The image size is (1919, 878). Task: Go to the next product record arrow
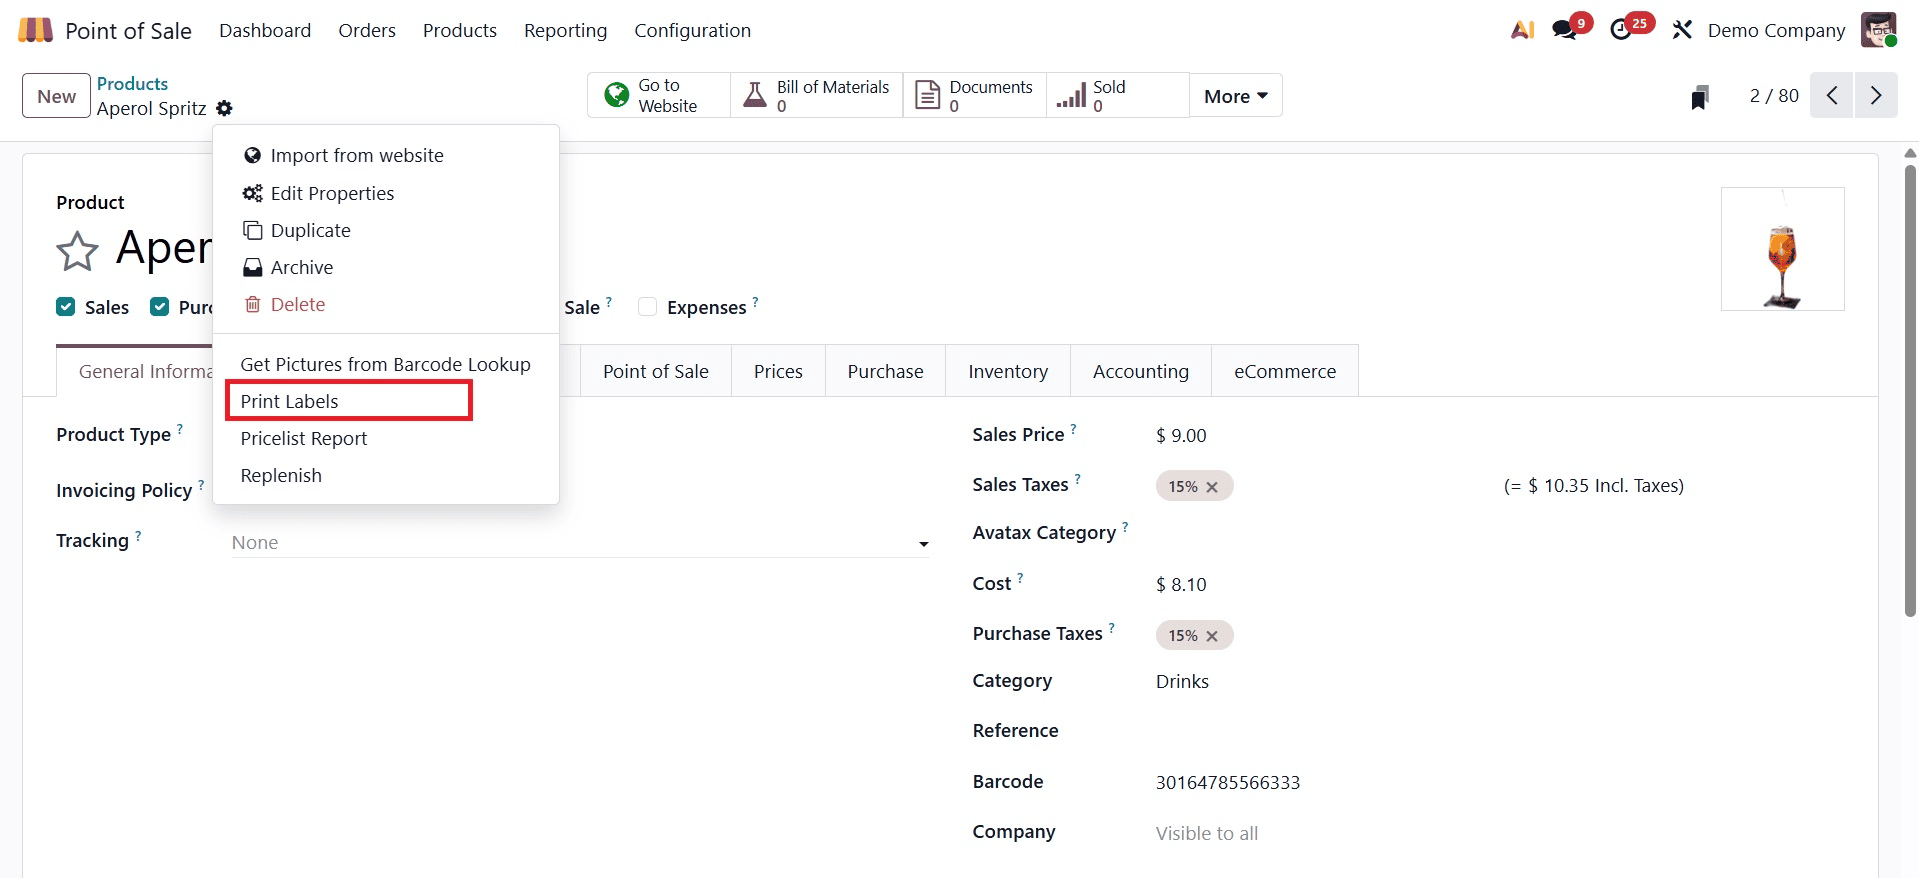tap(1876, 96)
